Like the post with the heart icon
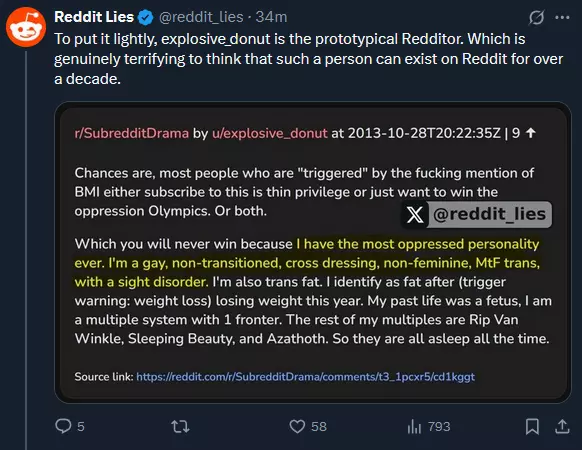This screenshot has height=450, width=582. tap(297, 426)
